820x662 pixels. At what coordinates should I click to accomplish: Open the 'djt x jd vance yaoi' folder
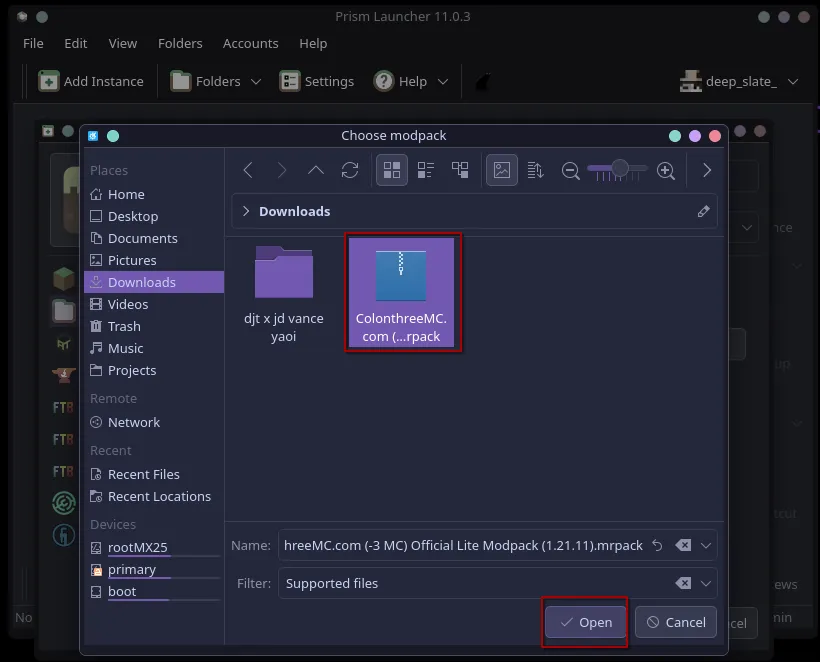point(283,293)
